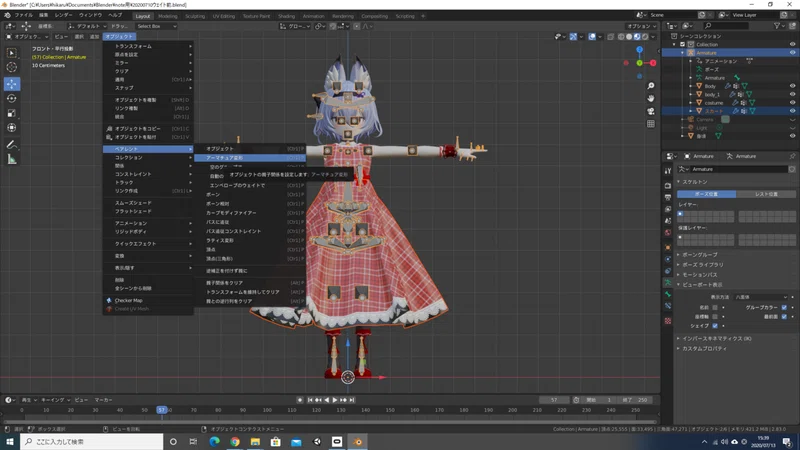Viewport: 800px width, 450px height.
Task: Open the Select Box tool dropdown
Action: pos(156,26)
